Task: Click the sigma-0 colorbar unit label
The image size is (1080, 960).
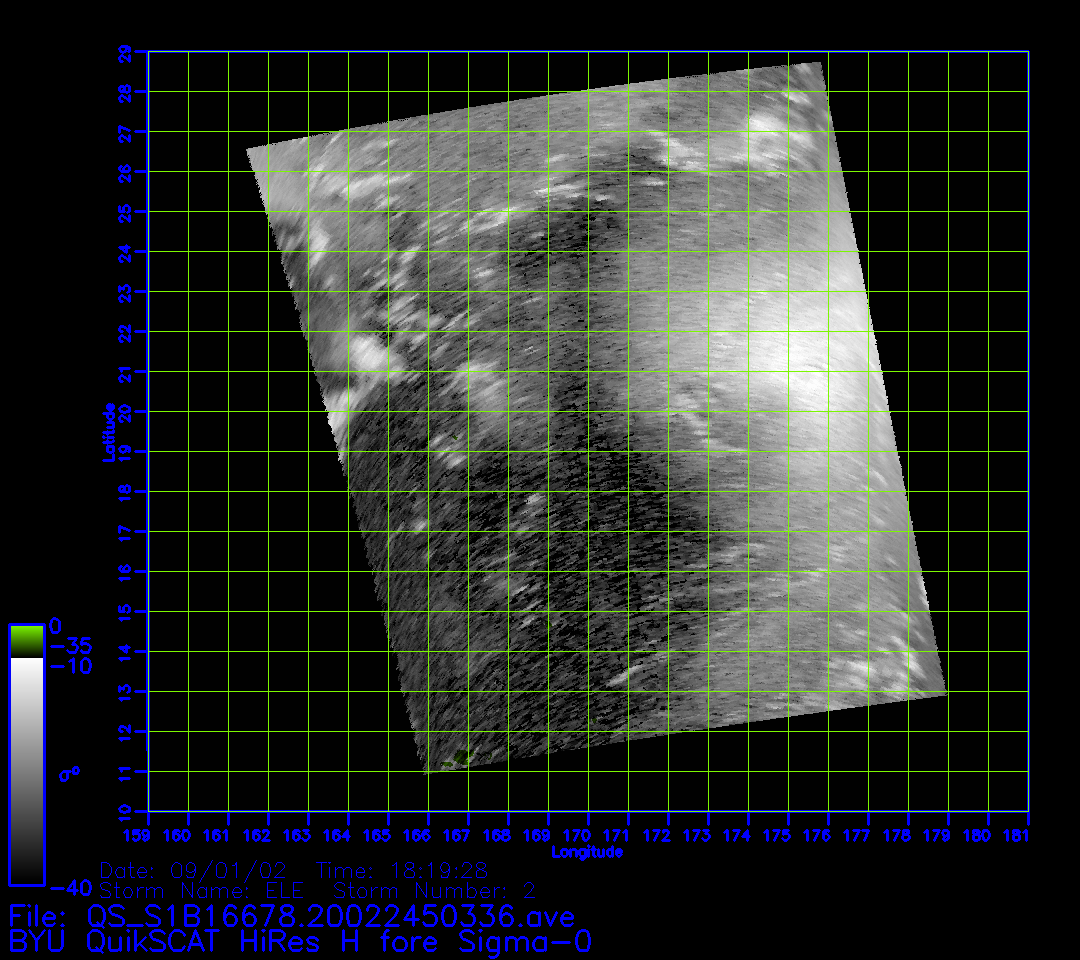Action: click(69, 774)
